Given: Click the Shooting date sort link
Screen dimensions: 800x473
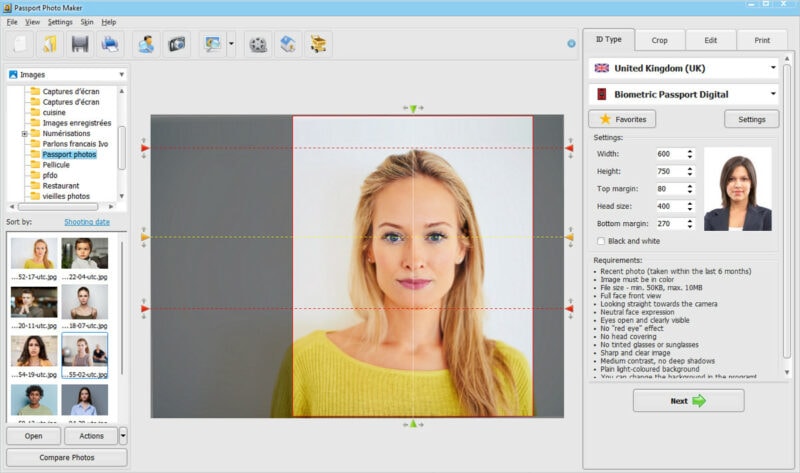Looking at the screenshot, I should point(87,221).
